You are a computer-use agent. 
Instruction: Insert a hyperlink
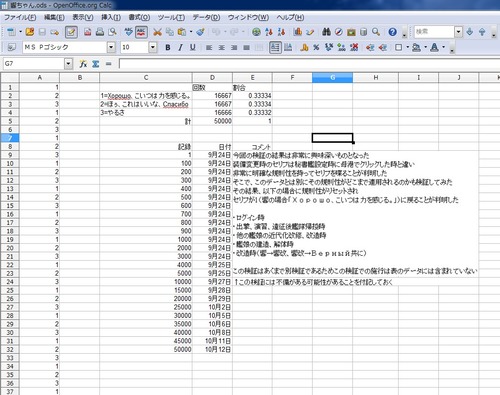tap(256, 32)
